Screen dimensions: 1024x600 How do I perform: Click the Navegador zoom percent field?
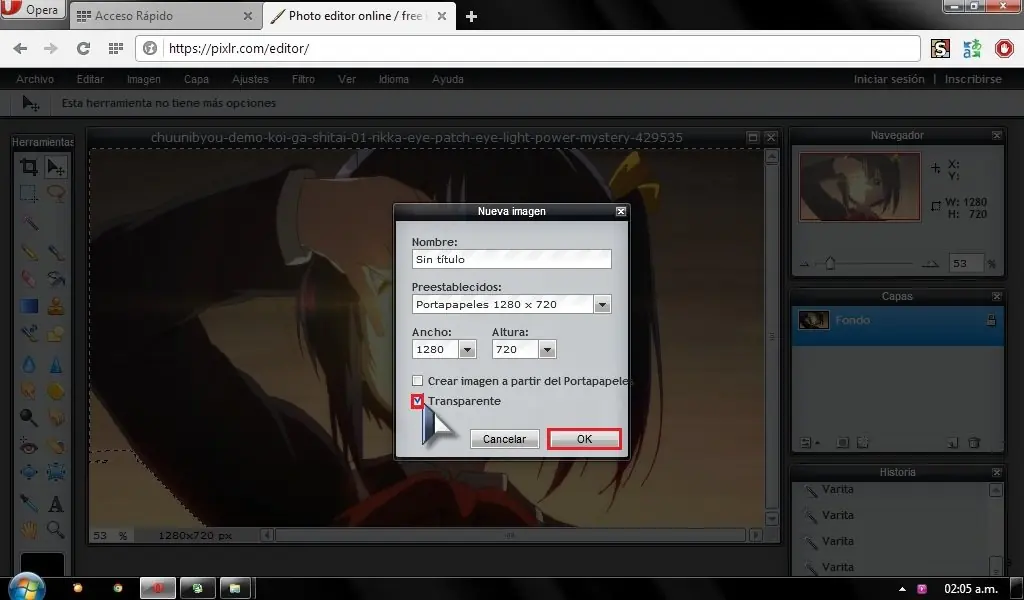pos(966,264)
